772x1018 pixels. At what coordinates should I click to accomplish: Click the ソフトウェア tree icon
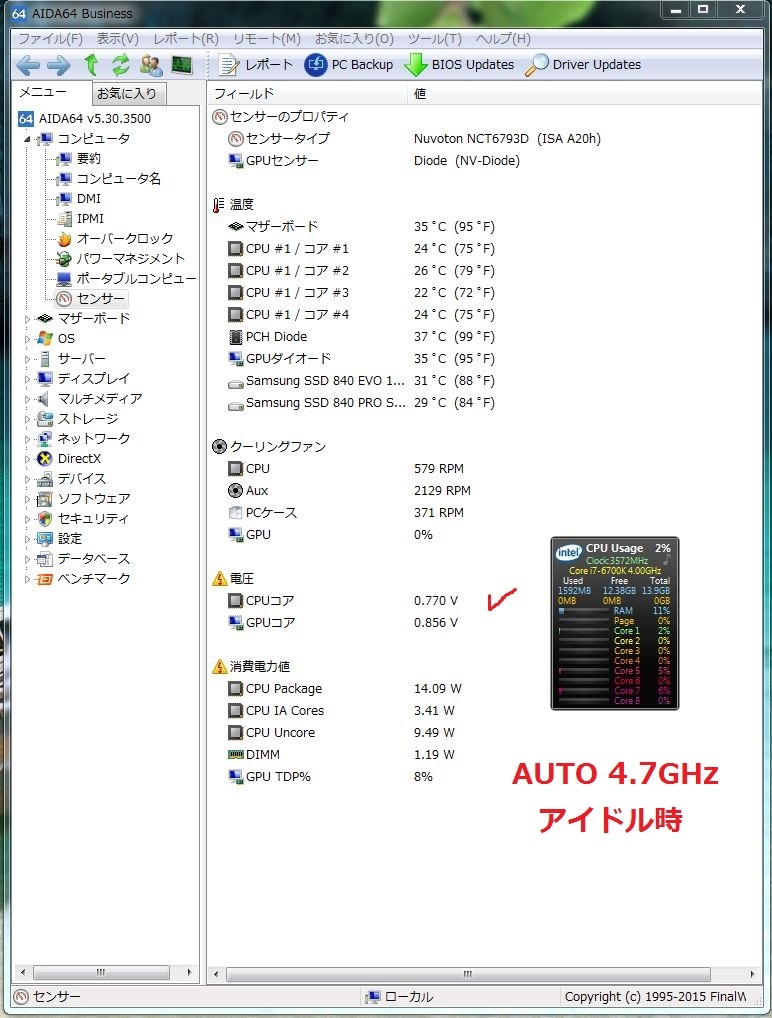pyautogui.click(x=45, y=499)
